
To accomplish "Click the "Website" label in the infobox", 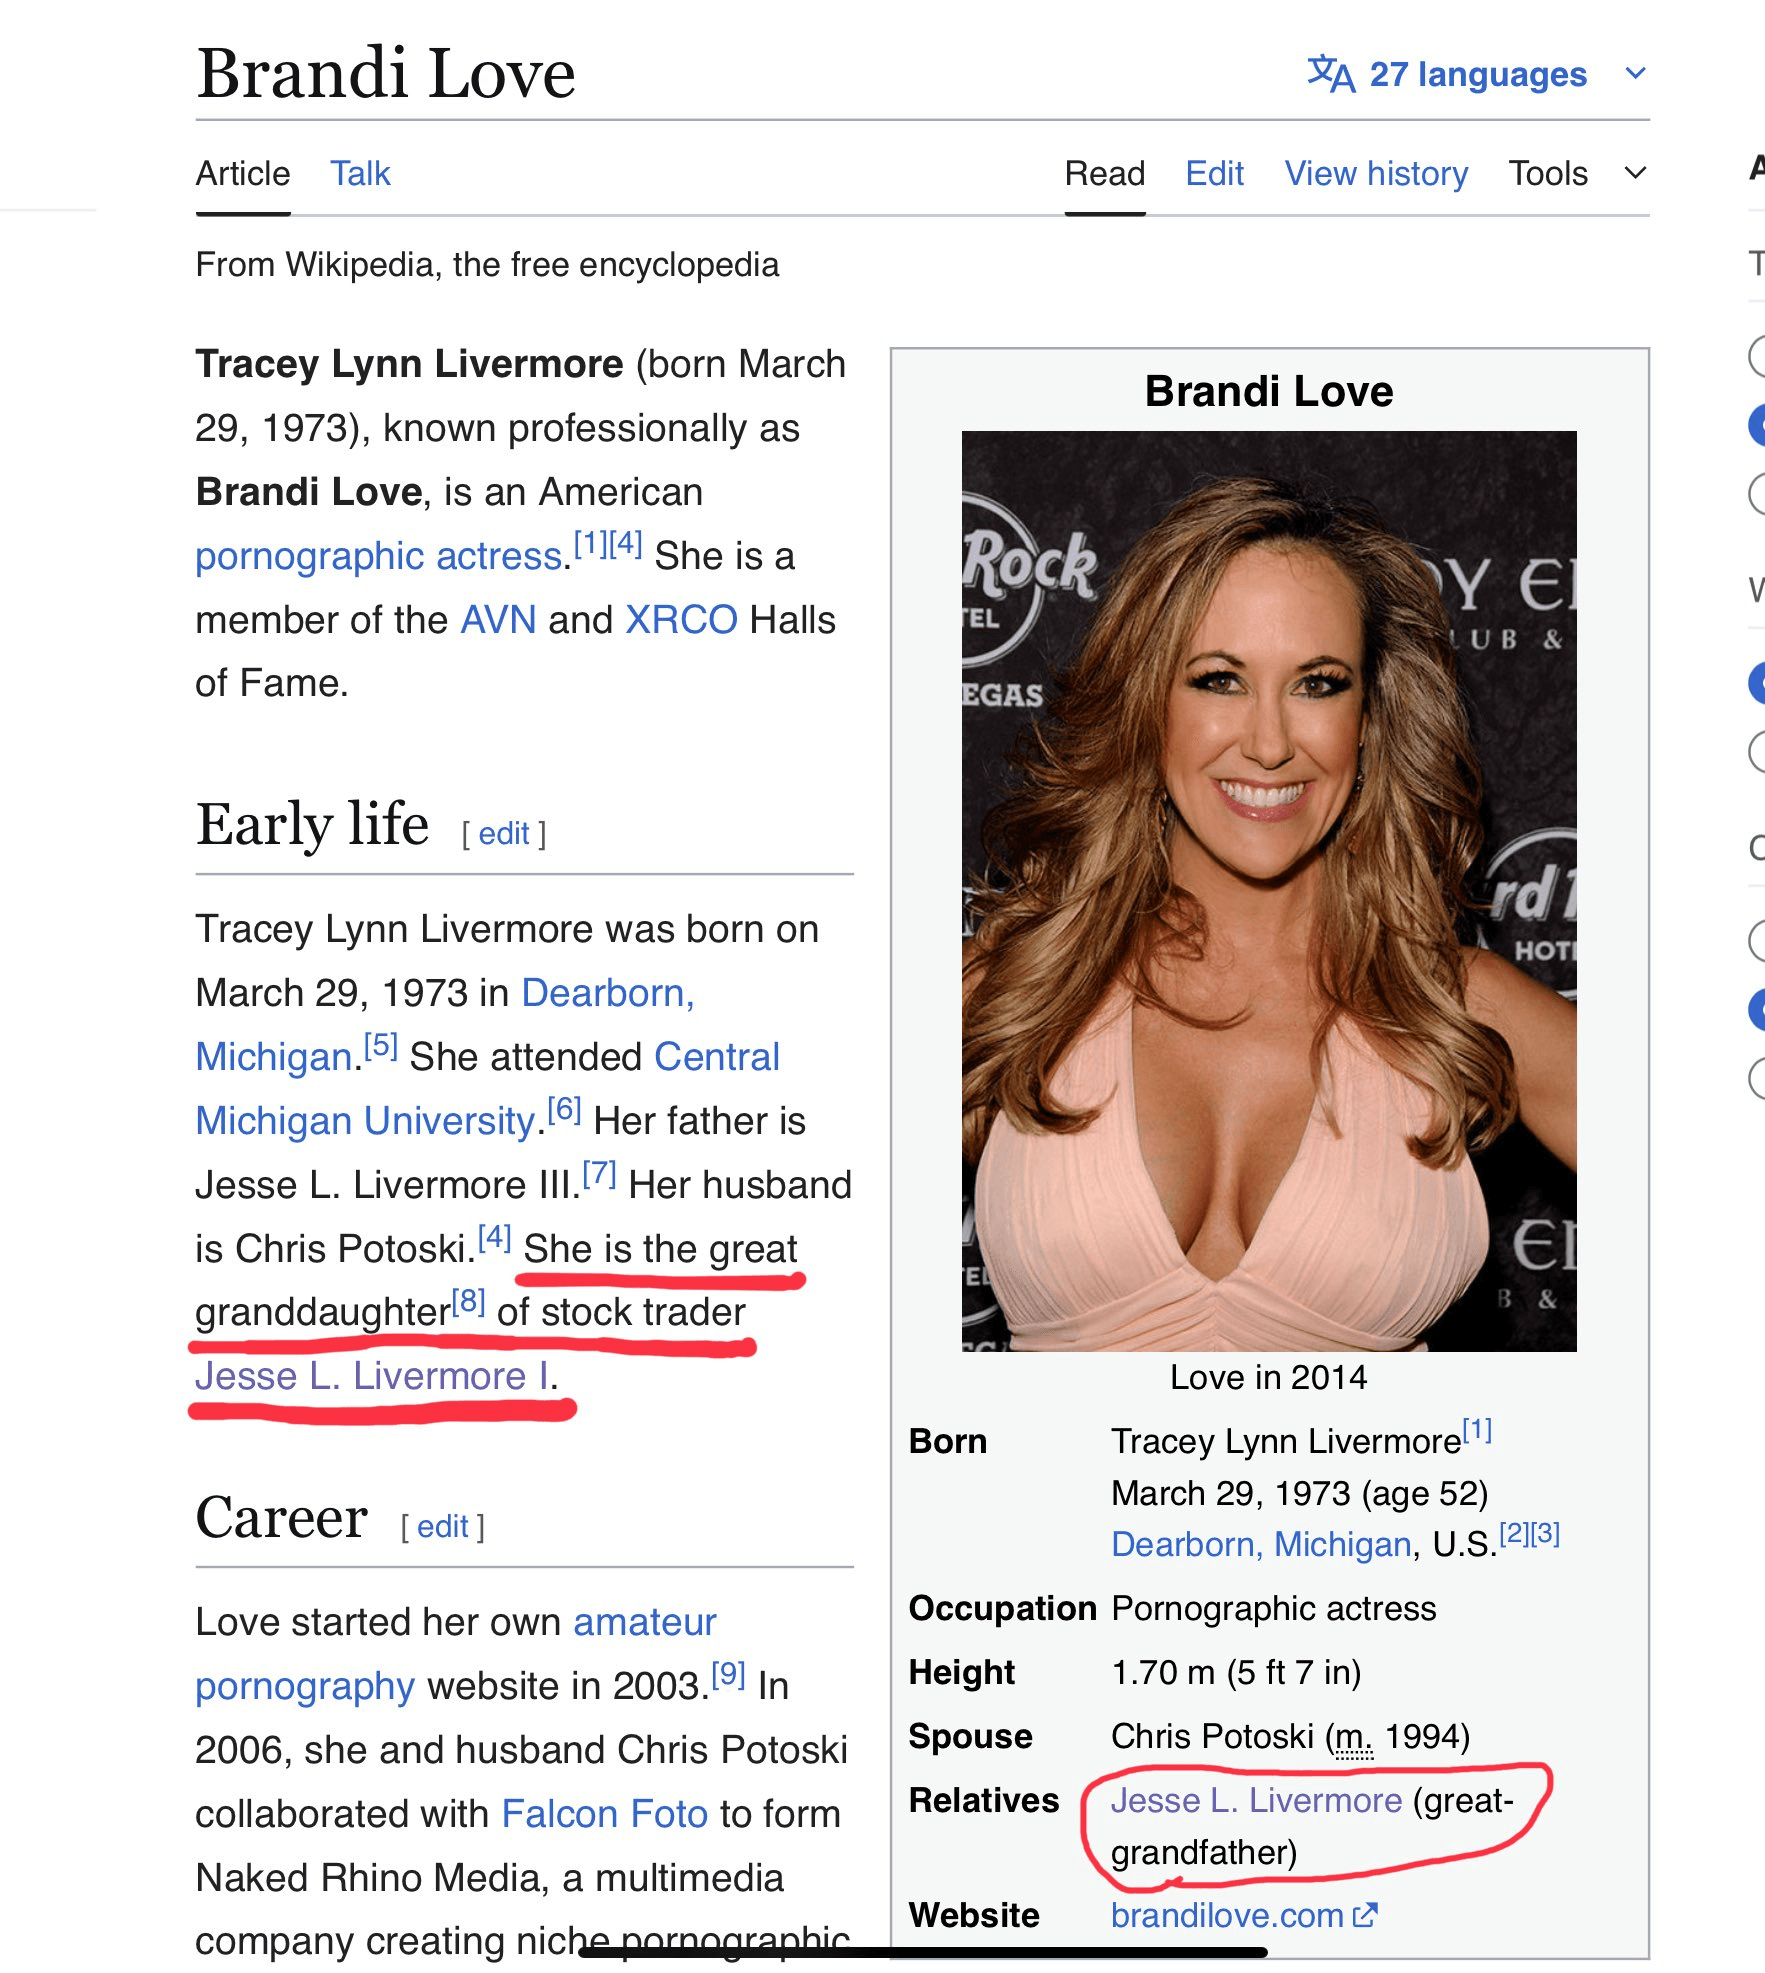I will click(x=974, y=1916).
